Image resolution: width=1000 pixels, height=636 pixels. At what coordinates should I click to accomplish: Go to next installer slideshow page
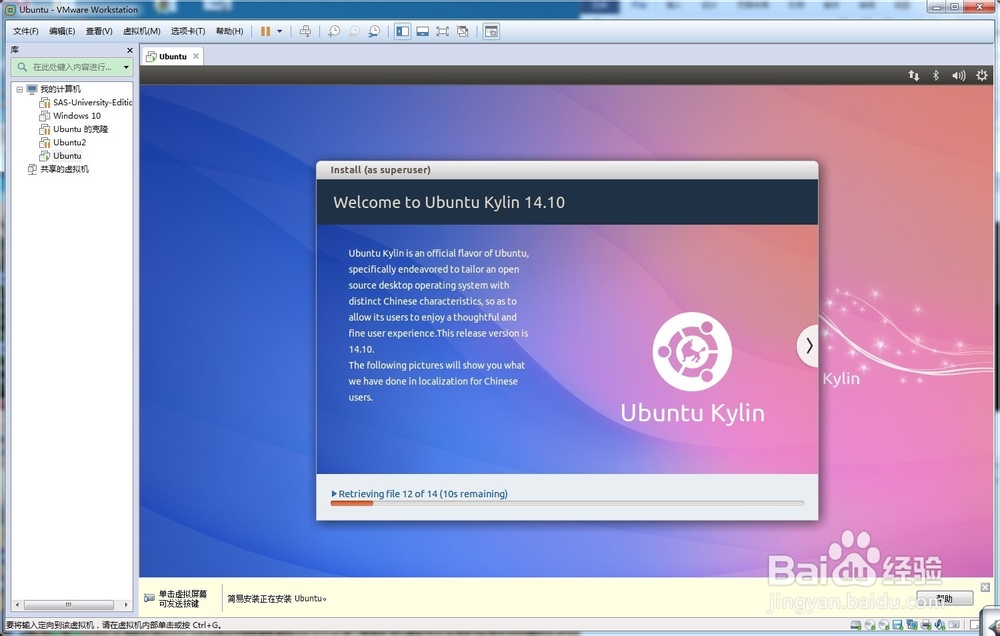[809, 345]
